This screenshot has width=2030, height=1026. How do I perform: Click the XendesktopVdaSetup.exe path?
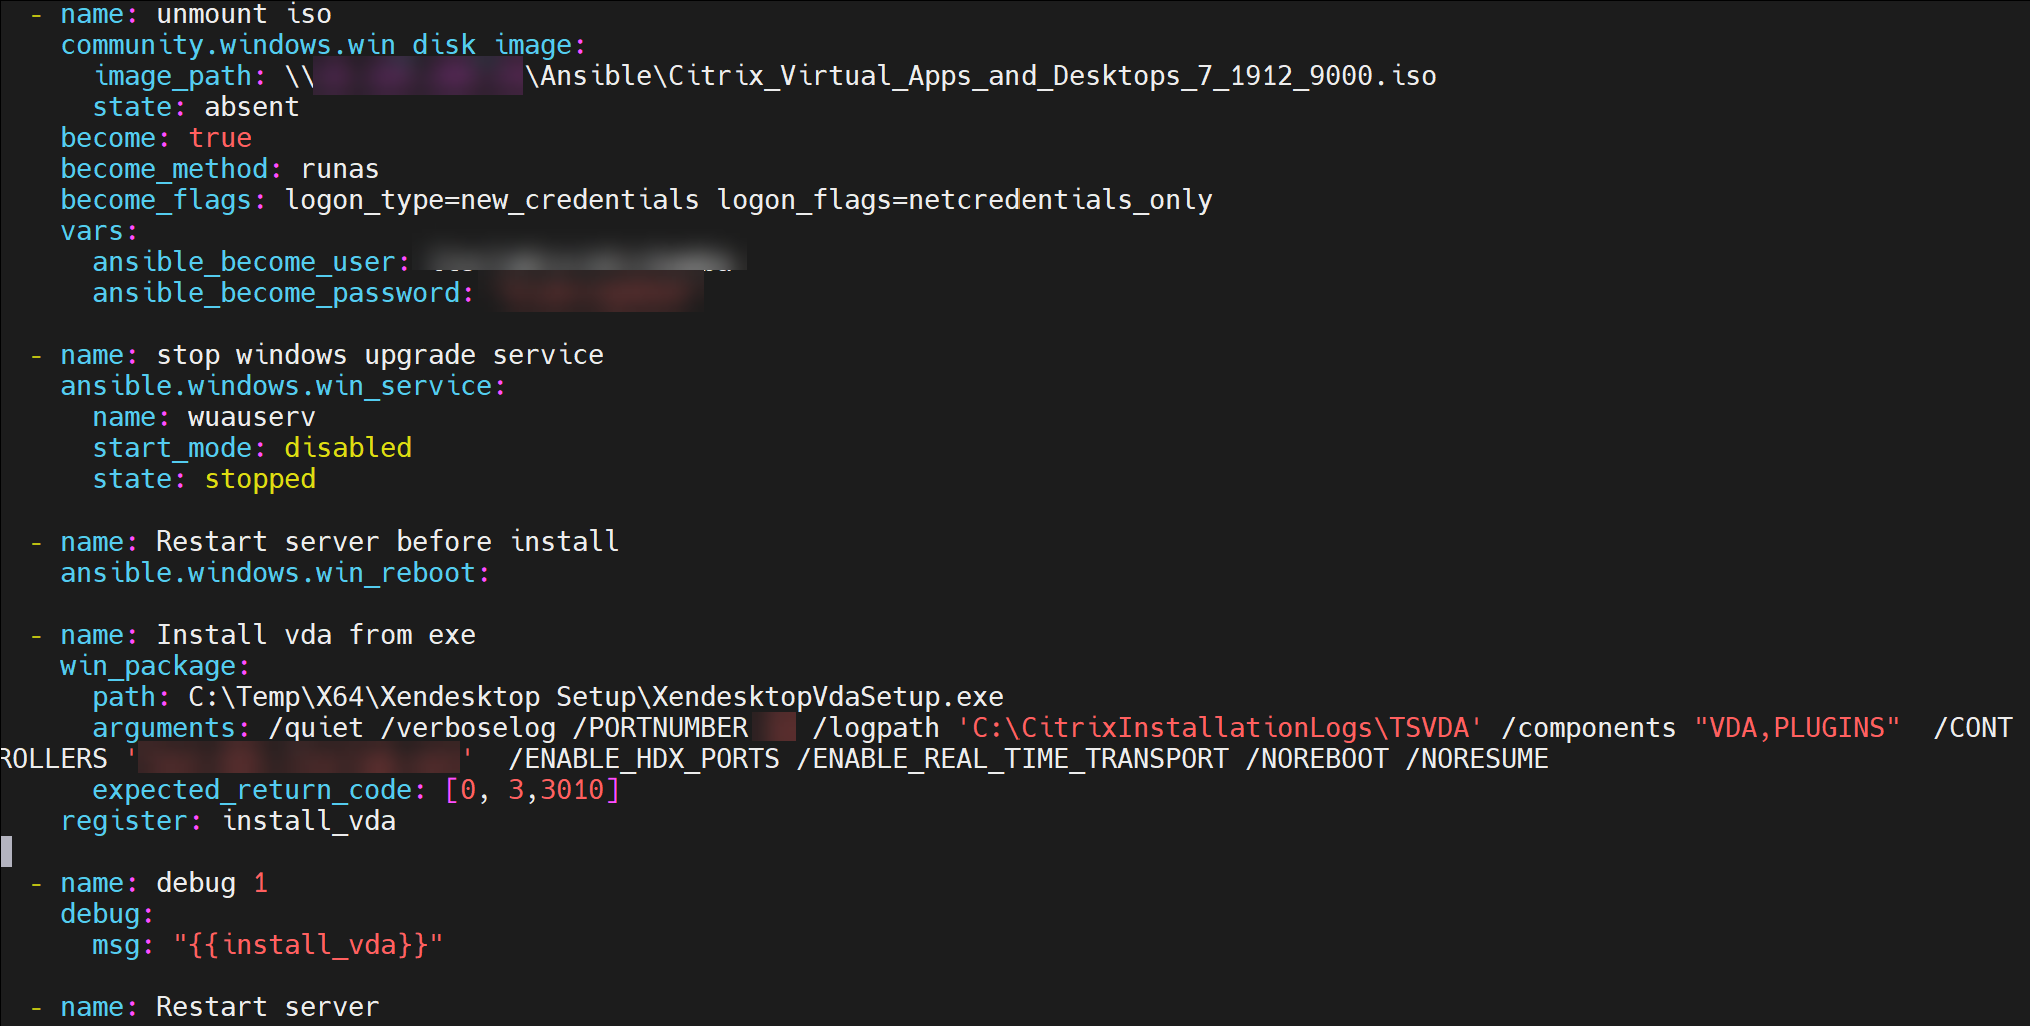tap(595, 697)
